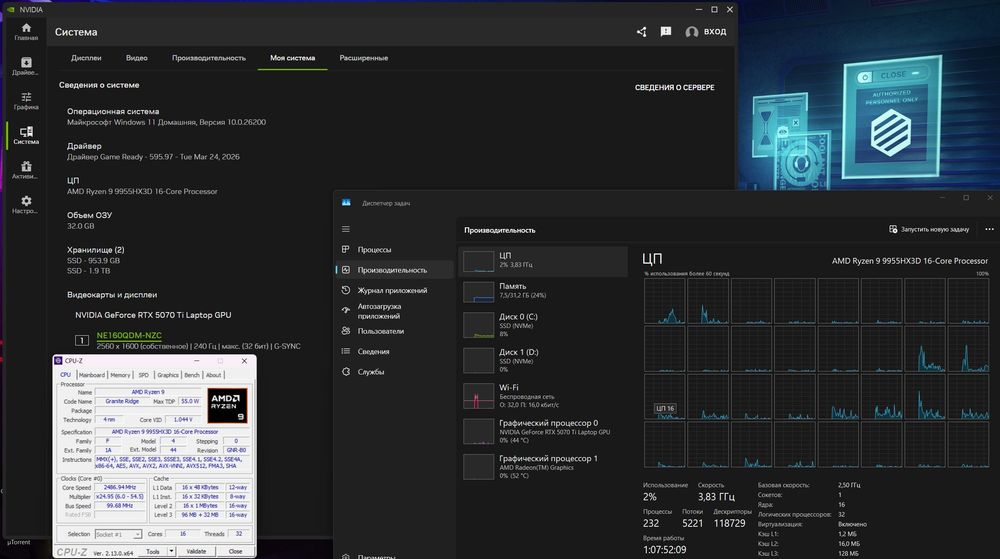The image size is (1000, 559).
Task: Select Производительность in Task Manager sidebar
Action: (x=394, y=270)
